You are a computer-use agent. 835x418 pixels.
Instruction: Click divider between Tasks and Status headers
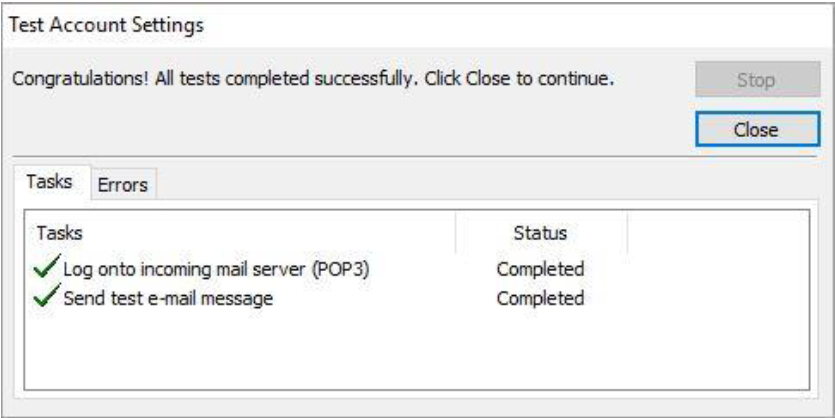(456, 233)
